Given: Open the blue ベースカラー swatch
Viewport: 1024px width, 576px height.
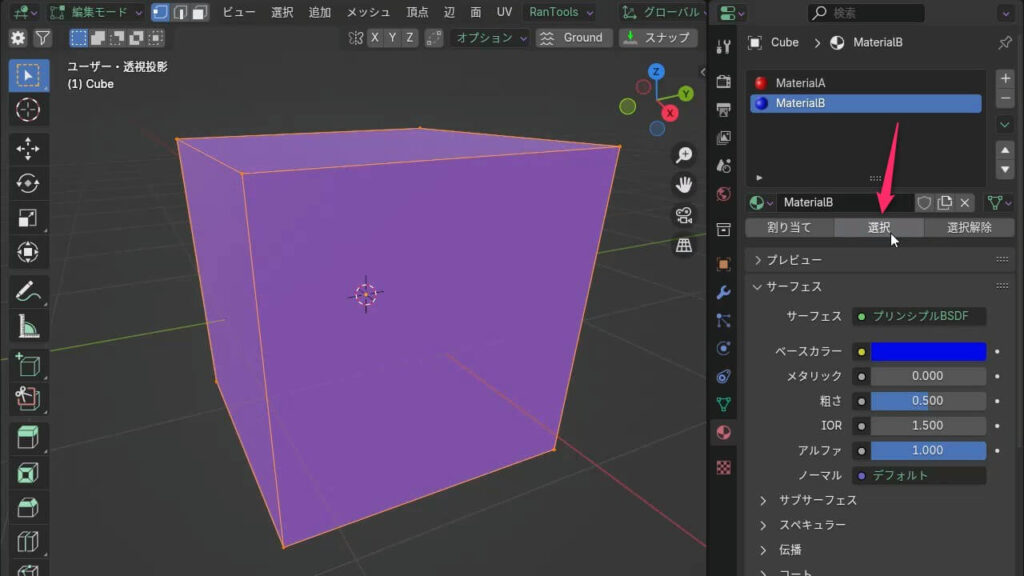Looking at the screenshot, I should 928,351.
